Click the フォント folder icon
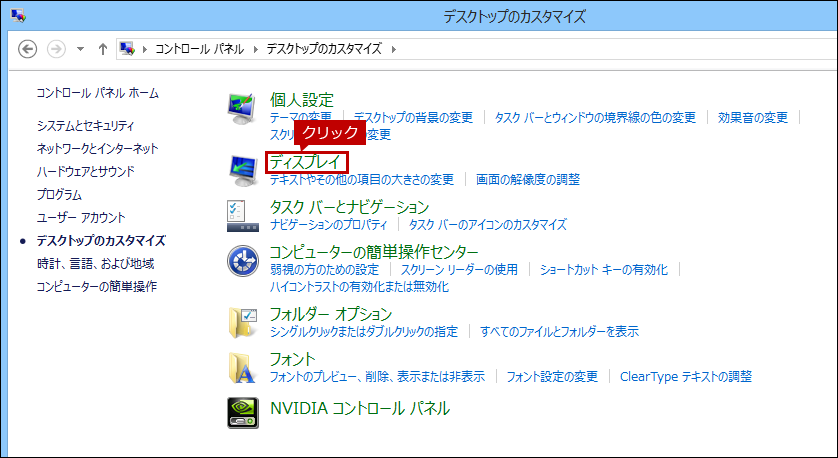The width and height of the screenshot is (838, 458). pos(242,368)
